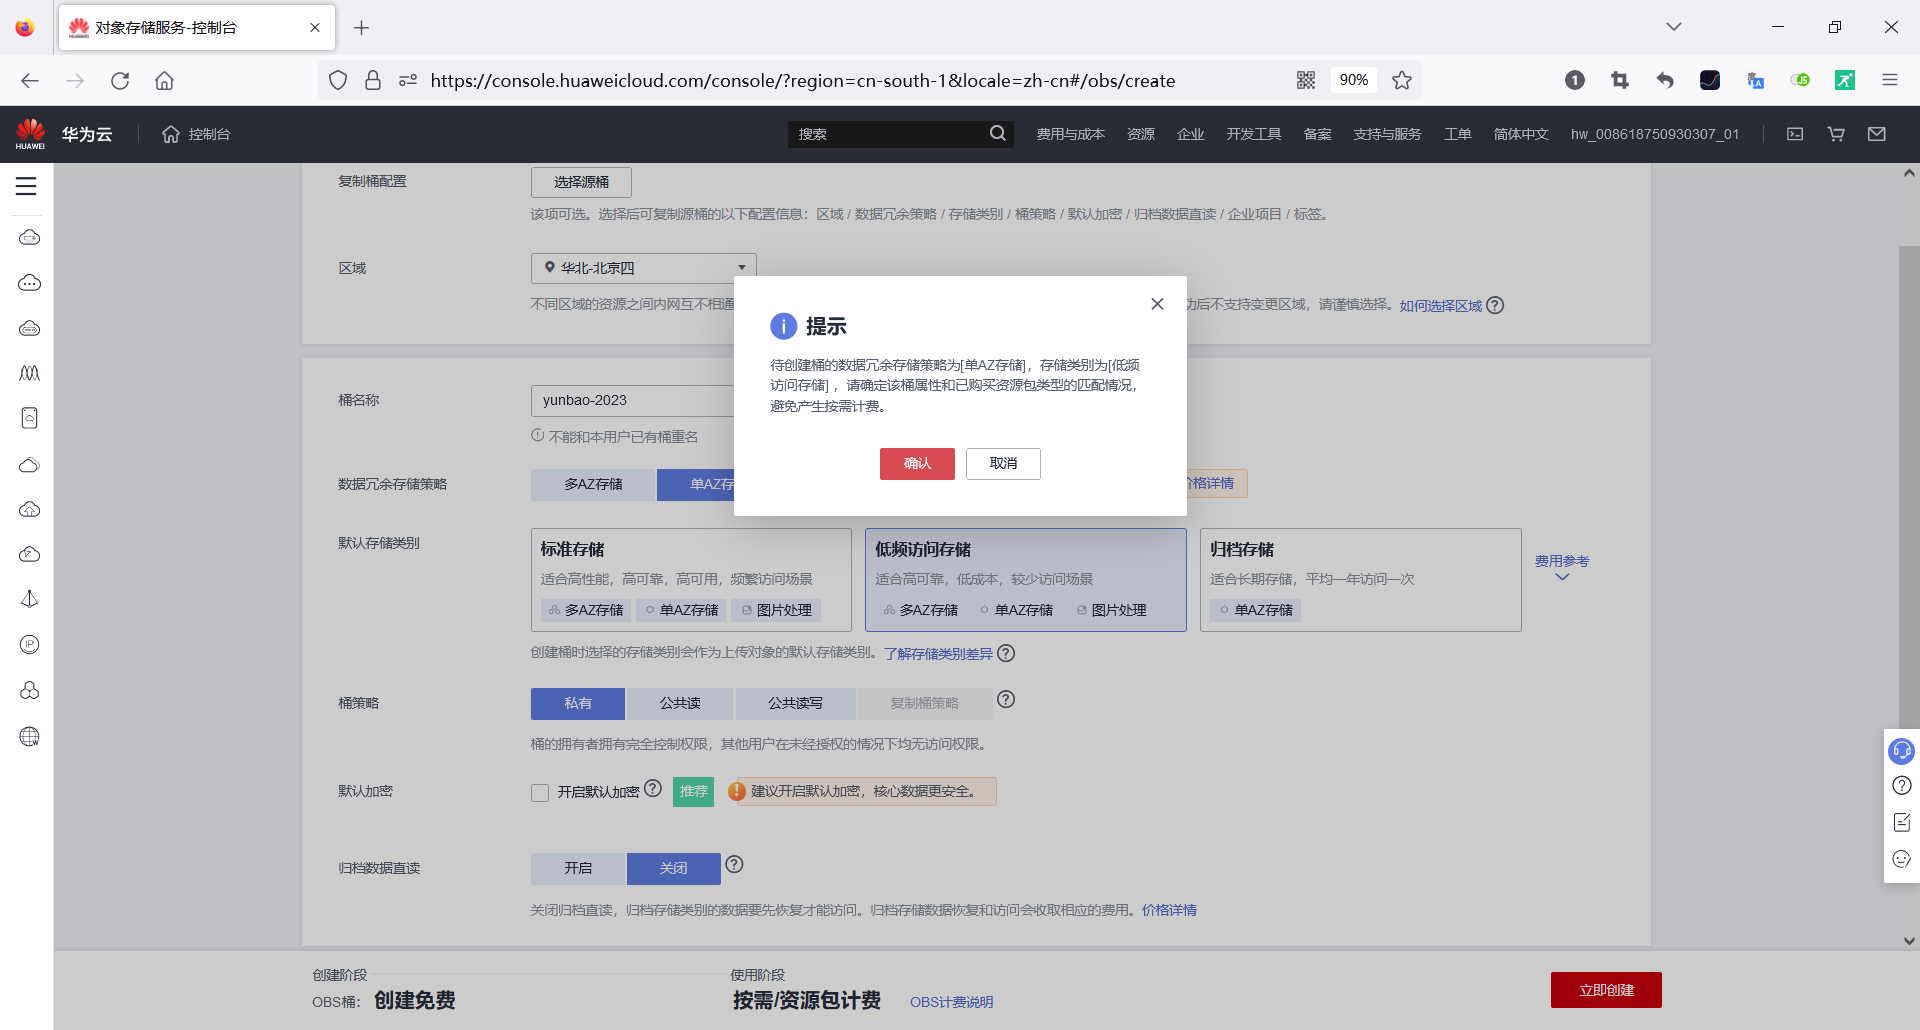The image size is (1920, 1030).
Task: Open the messages envelope icon
Action: [x=1877, y=134]
